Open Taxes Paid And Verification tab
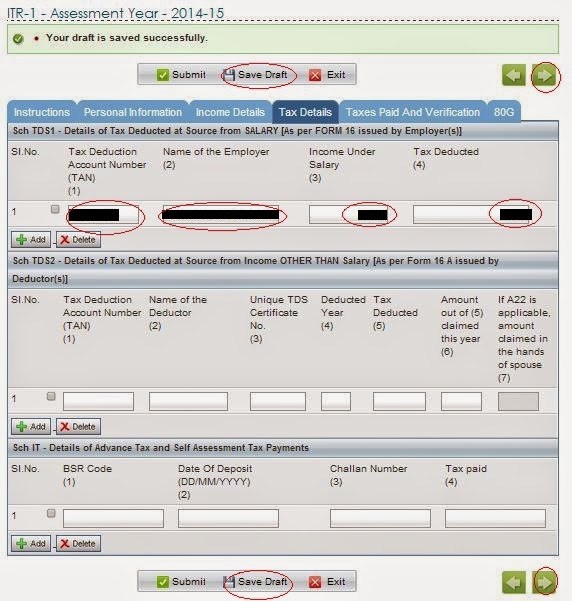Viewport: 572px width, 601px height. click(413, 112)
